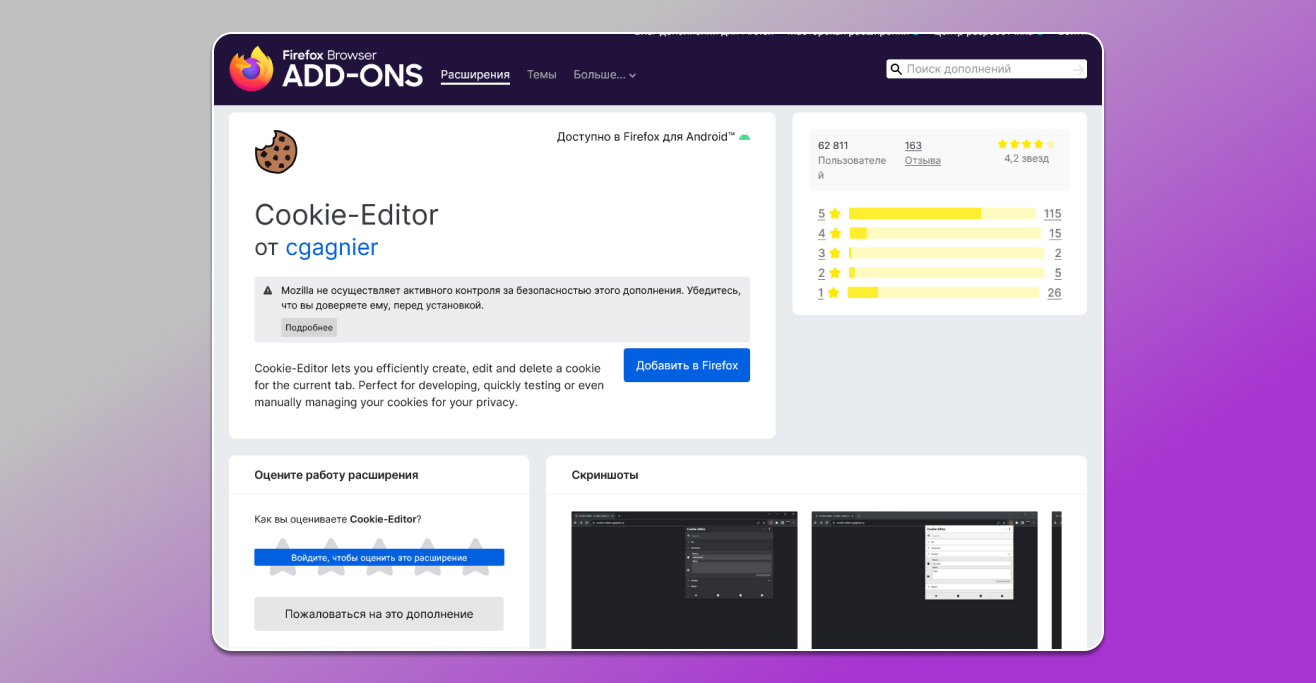The image size is (1316, 683).
Task: Open the first screenshot thumbnail
Action: pyautogui.click(x=684, y=580)
